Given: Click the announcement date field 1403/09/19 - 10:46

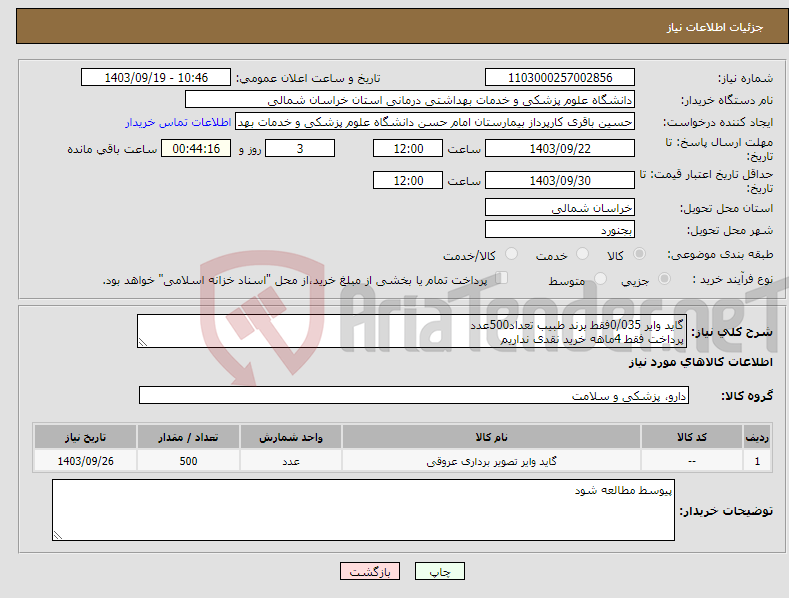Looking at the screenshot, I should tap(156, 78).
